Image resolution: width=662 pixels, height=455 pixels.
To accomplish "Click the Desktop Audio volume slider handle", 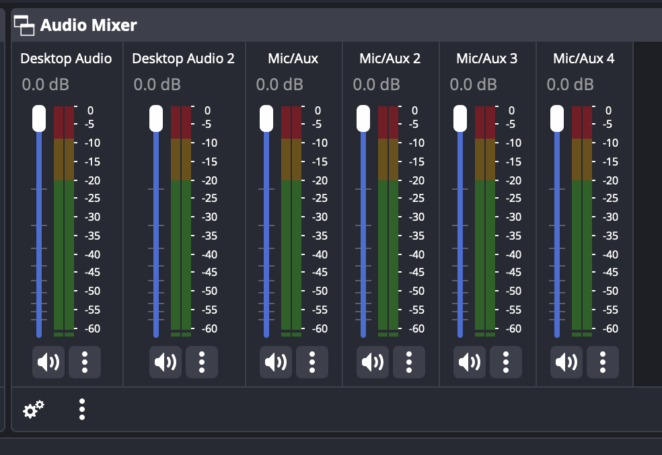I will pos(39,119).
